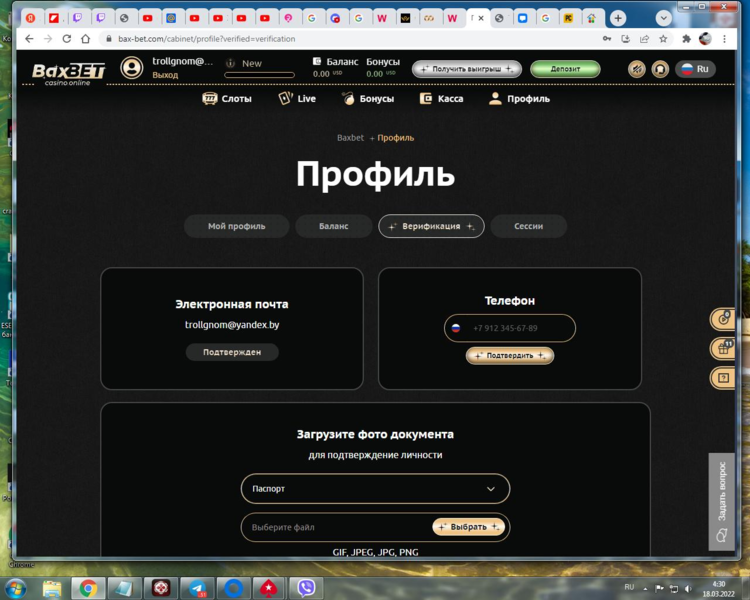Viewport: 750px width, 600px height.
Task: Open the saved passwords key icon
Action: click(607, 39)
